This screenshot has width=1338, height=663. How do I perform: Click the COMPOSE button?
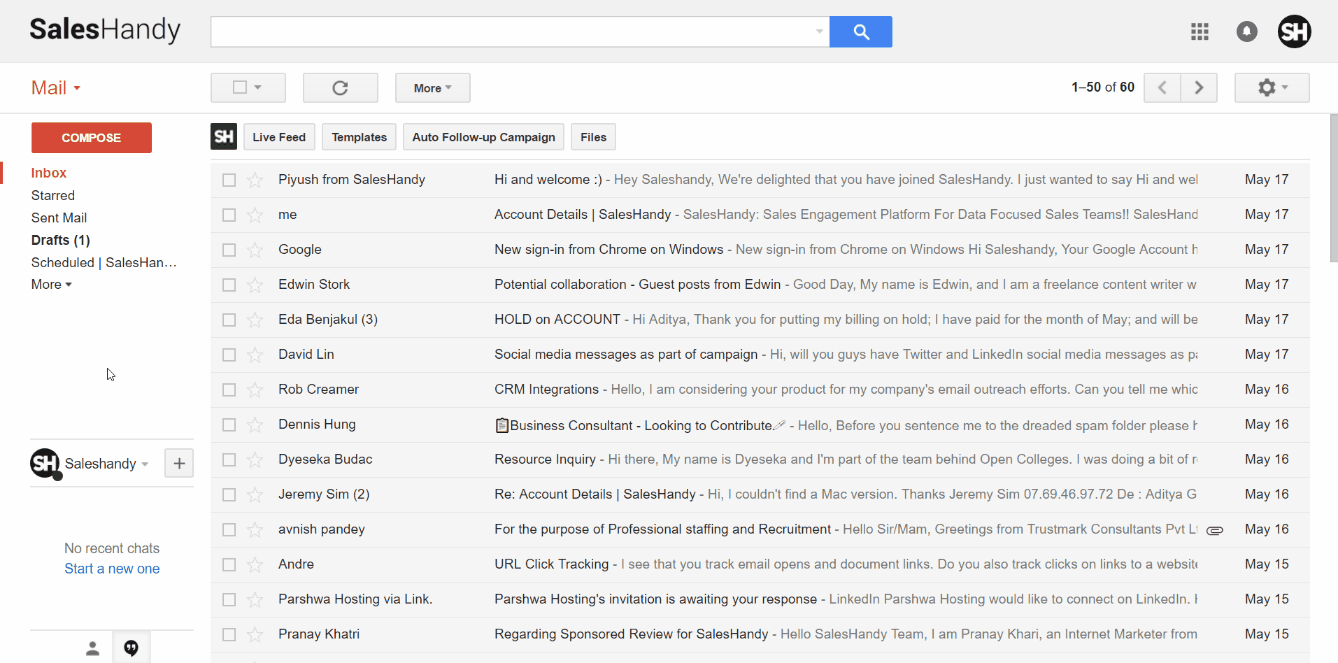pyautogui.click(x=91, y=138)
